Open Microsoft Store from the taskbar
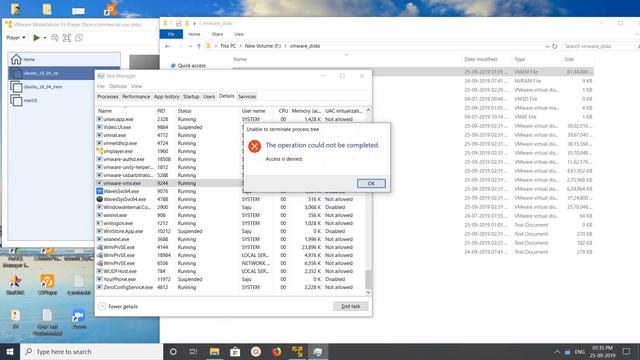This screenshot has height=360, width=640. point(235,351)
